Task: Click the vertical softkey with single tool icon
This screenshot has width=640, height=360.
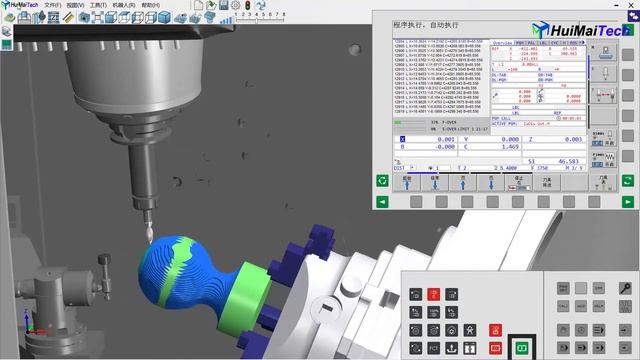Action: coord(604,74)
